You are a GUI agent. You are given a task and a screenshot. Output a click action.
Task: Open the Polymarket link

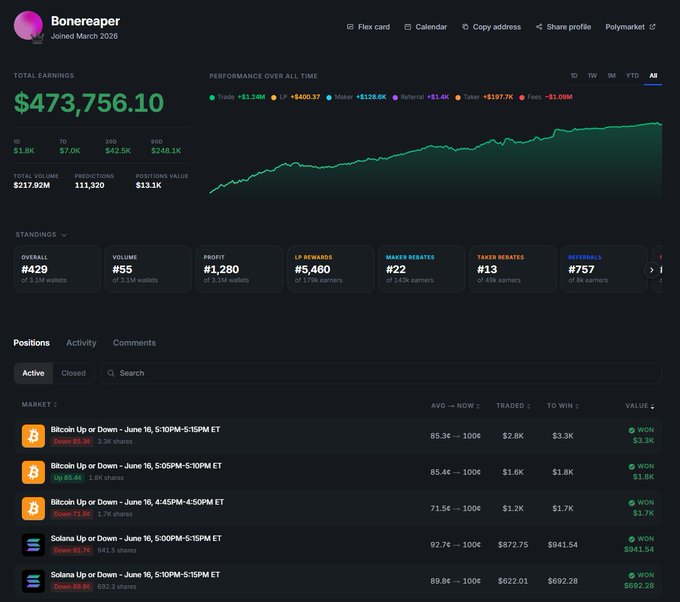point(631,27)
